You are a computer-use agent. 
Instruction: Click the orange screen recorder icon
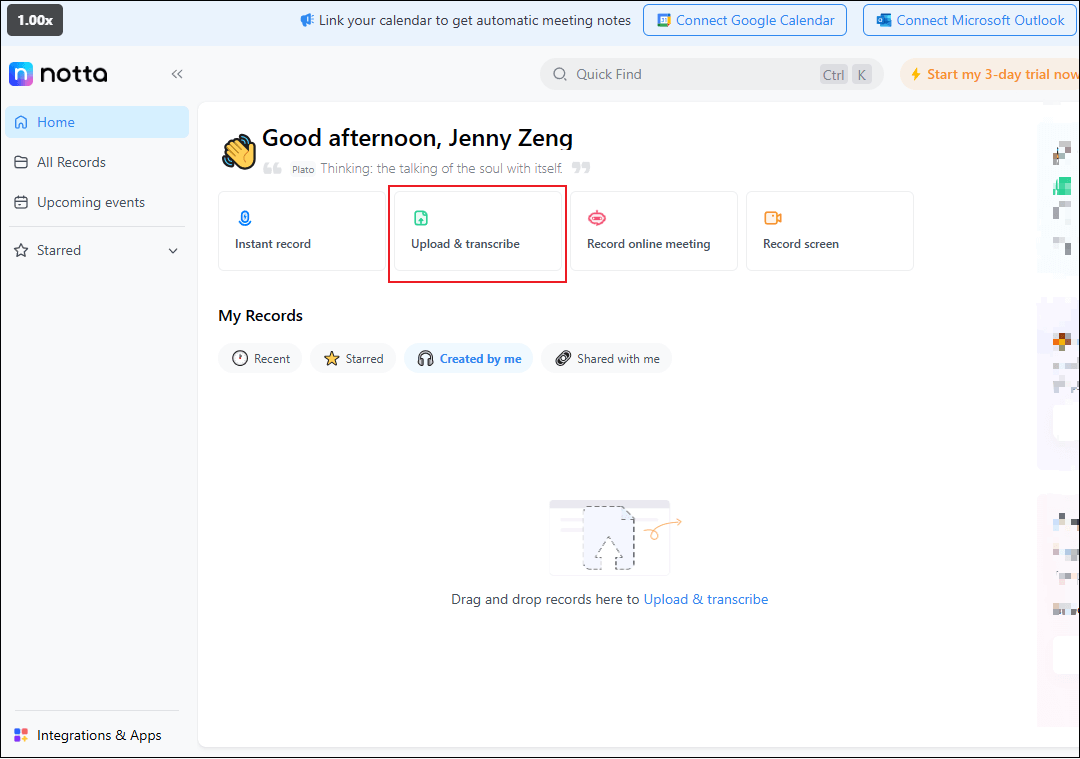tap(773, 218)
